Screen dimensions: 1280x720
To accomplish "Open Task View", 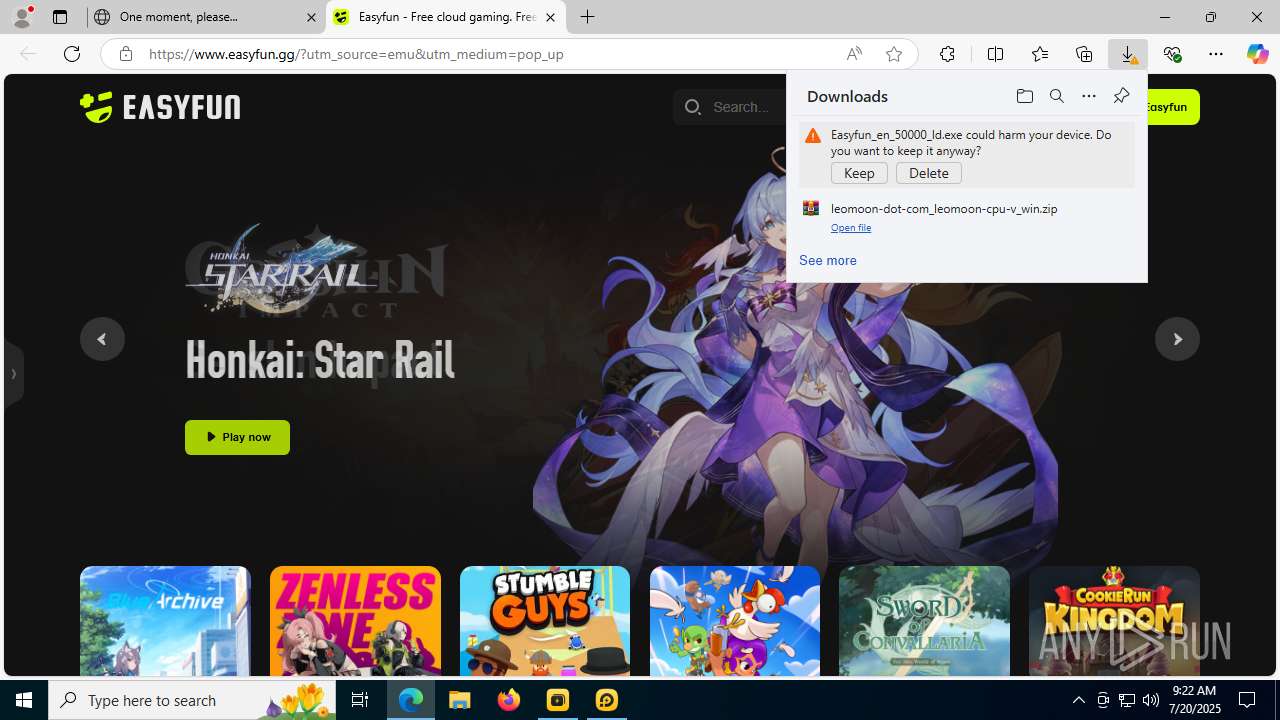I will click(x=360, y=700).
